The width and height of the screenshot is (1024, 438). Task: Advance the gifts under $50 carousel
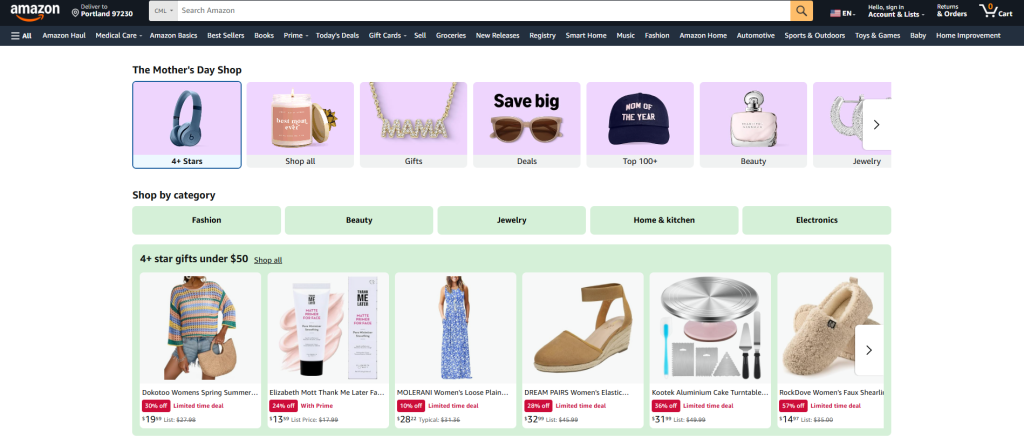(x=868, y=350)
